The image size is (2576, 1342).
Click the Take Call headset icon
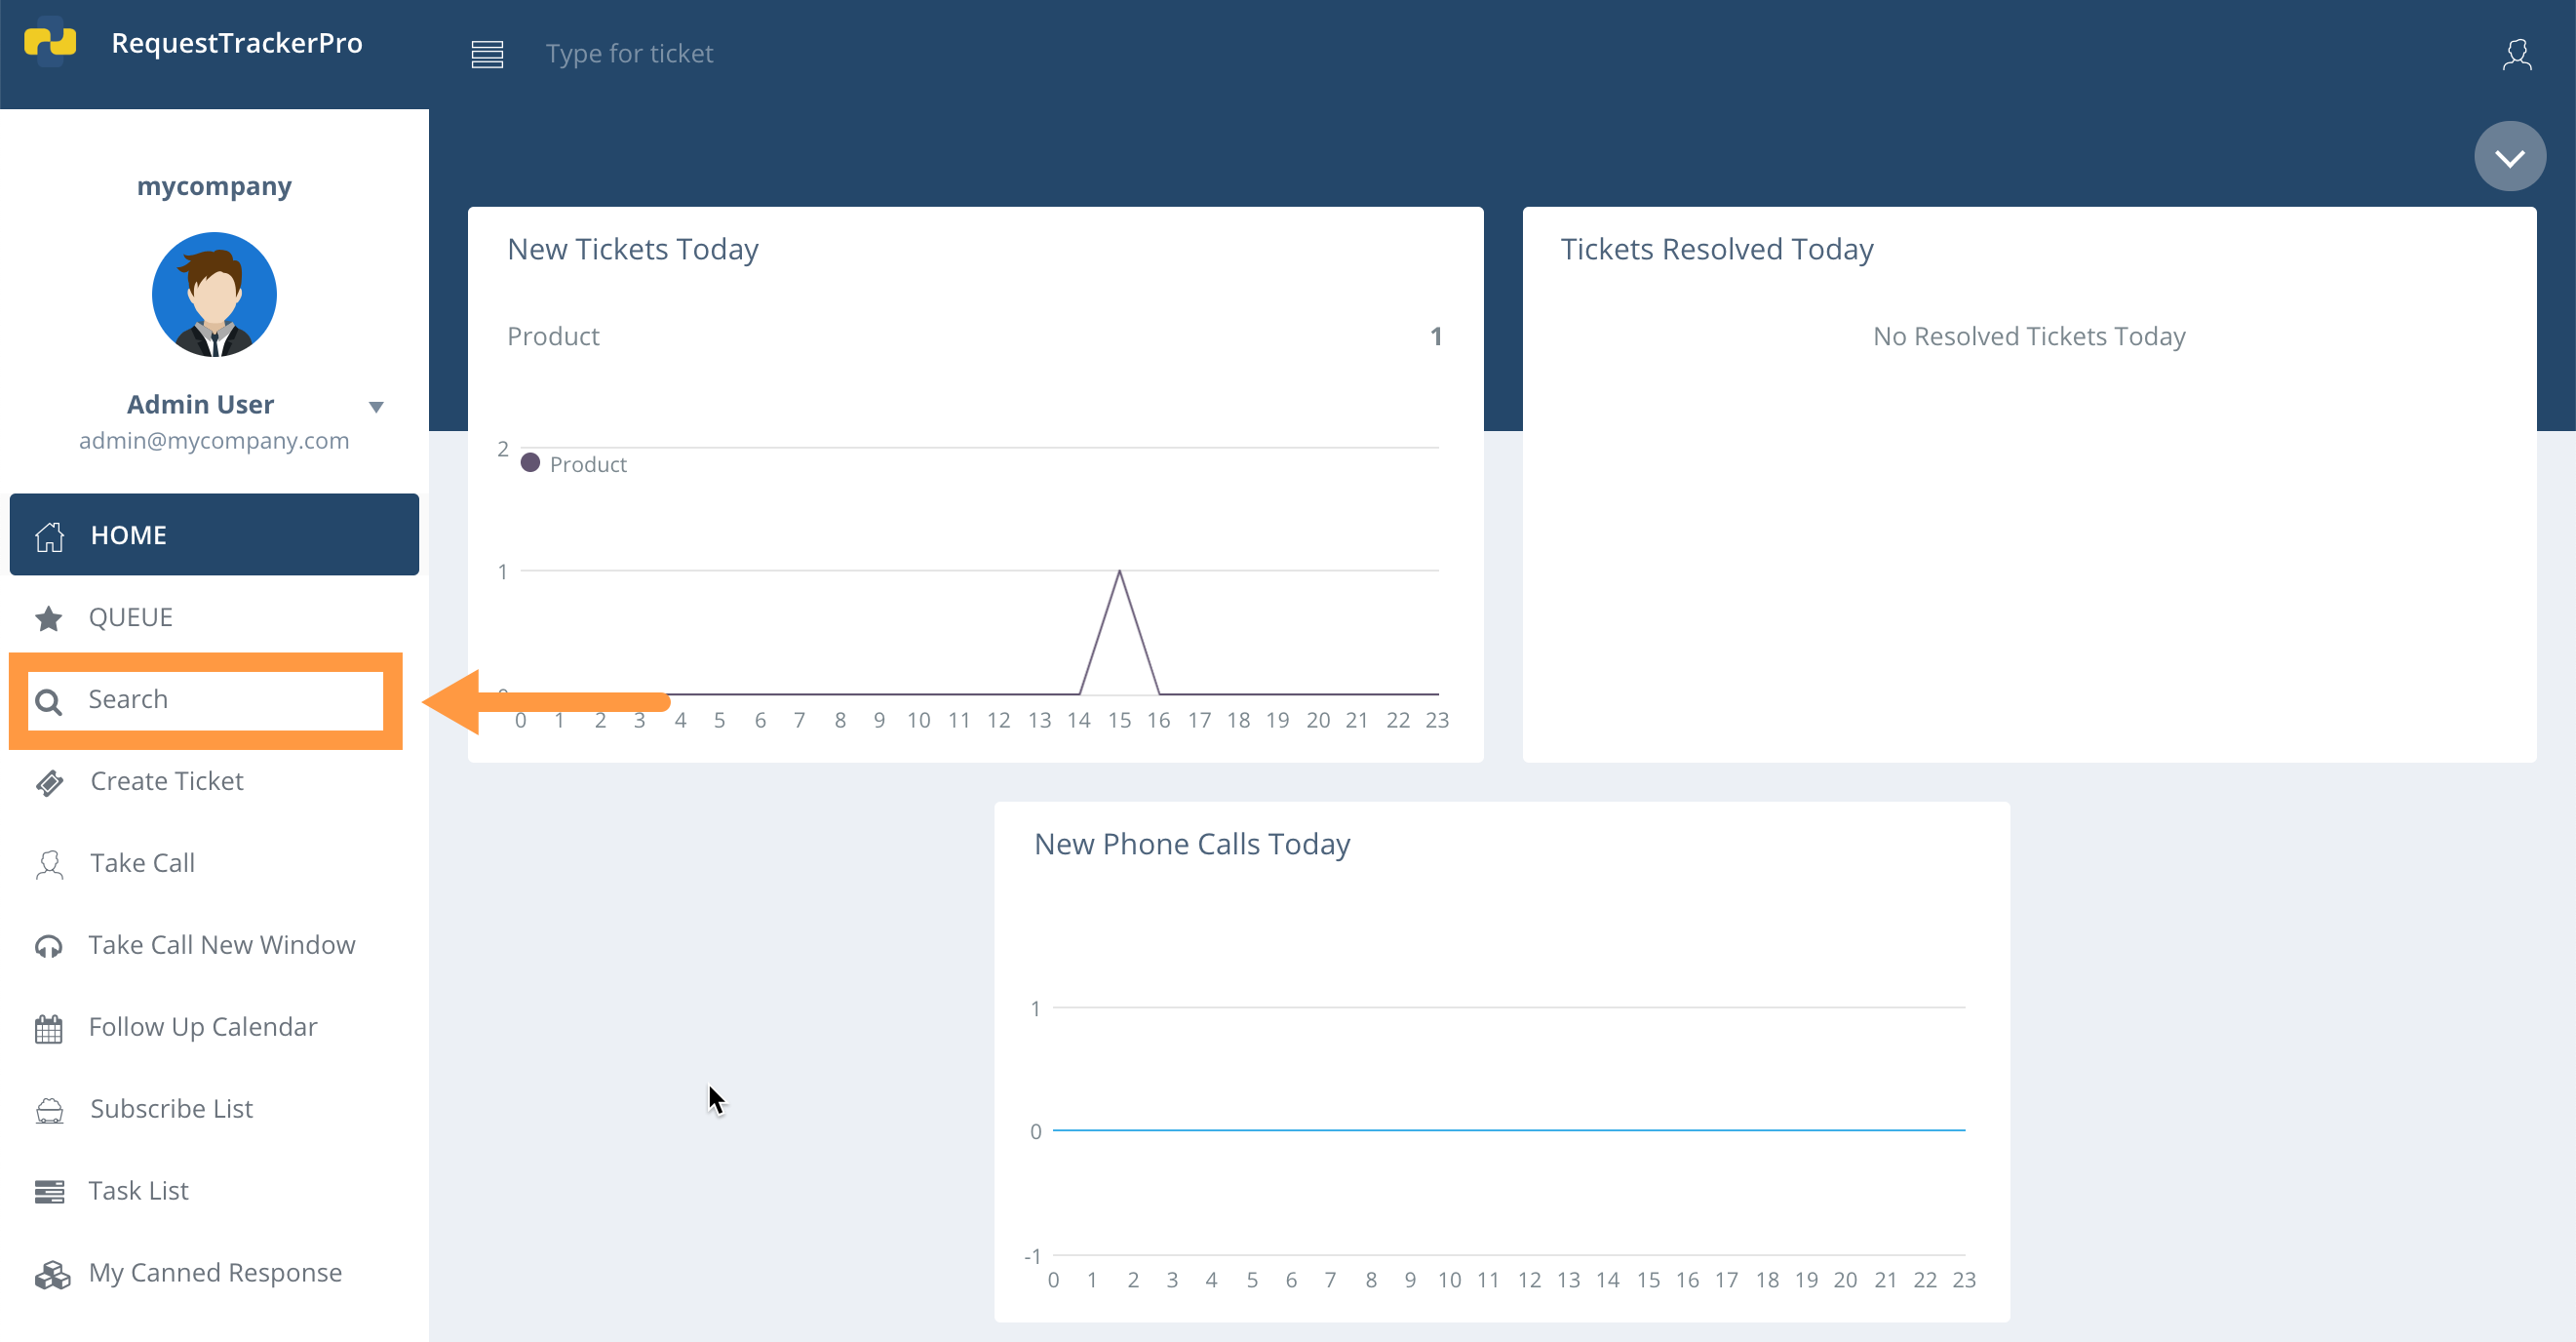(49, 864)
